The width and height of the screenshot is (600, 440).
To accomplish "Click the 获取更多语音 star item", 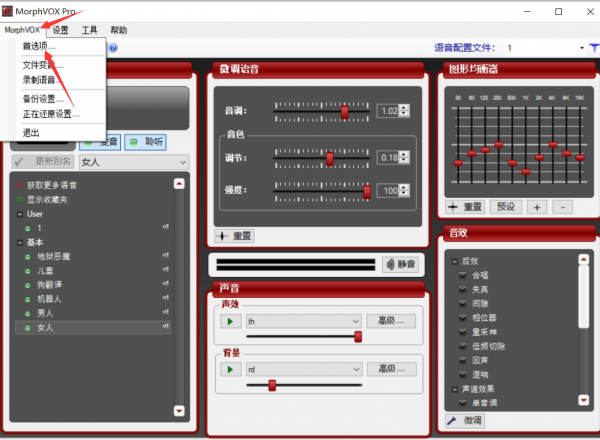I will coord(47,185).
